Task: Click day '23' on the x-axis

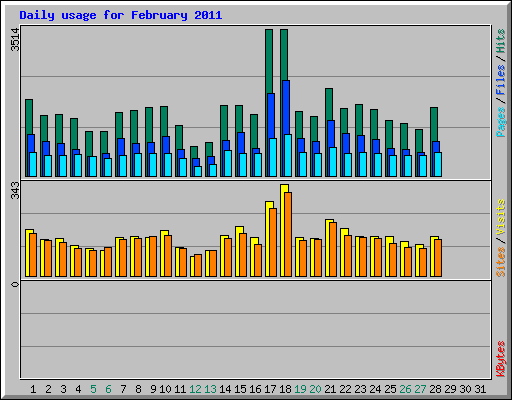Action: tap(360, 389)
